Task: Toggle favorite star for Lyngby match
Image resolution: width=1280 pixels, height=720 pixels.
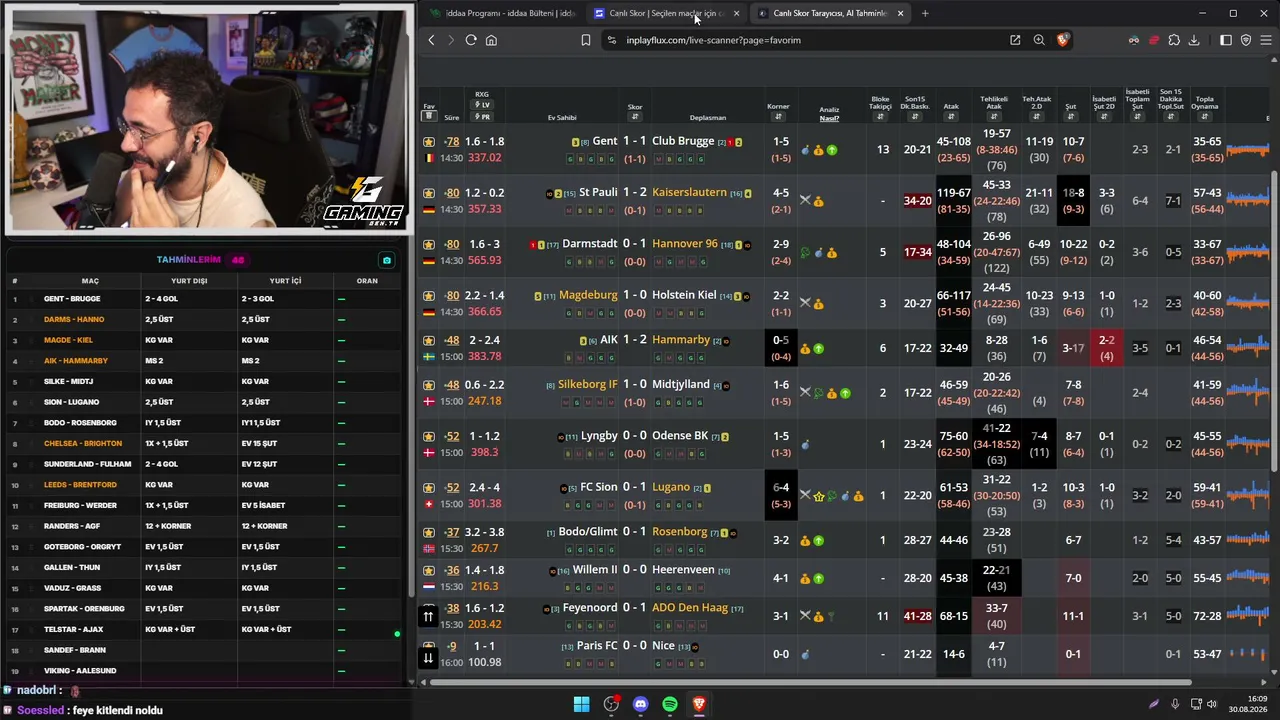Action: (429, 436)
